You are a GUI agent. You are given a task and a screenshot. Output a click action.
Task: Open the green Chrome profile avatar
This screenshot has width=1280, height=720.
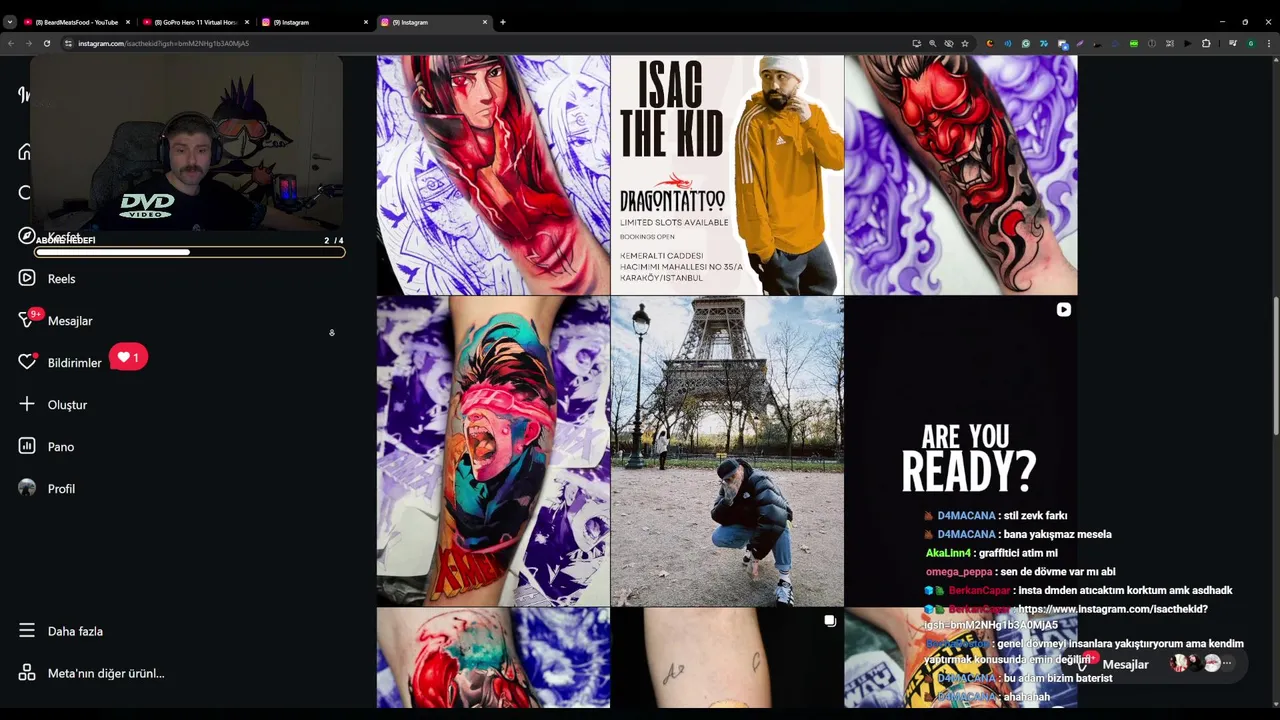coord(1251,43)
